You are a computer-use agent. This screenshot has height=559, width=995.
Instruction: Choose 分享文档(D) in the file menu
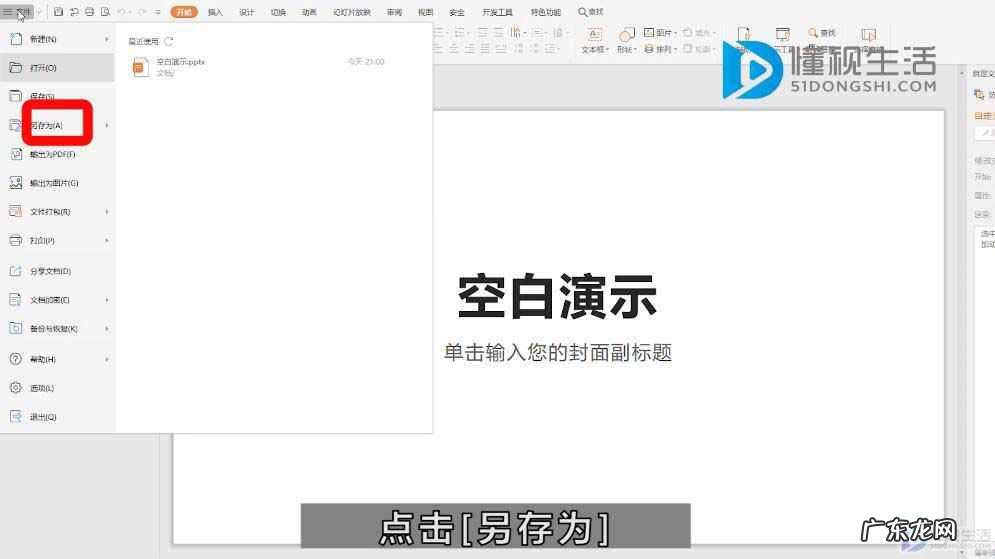click(57, 271)
